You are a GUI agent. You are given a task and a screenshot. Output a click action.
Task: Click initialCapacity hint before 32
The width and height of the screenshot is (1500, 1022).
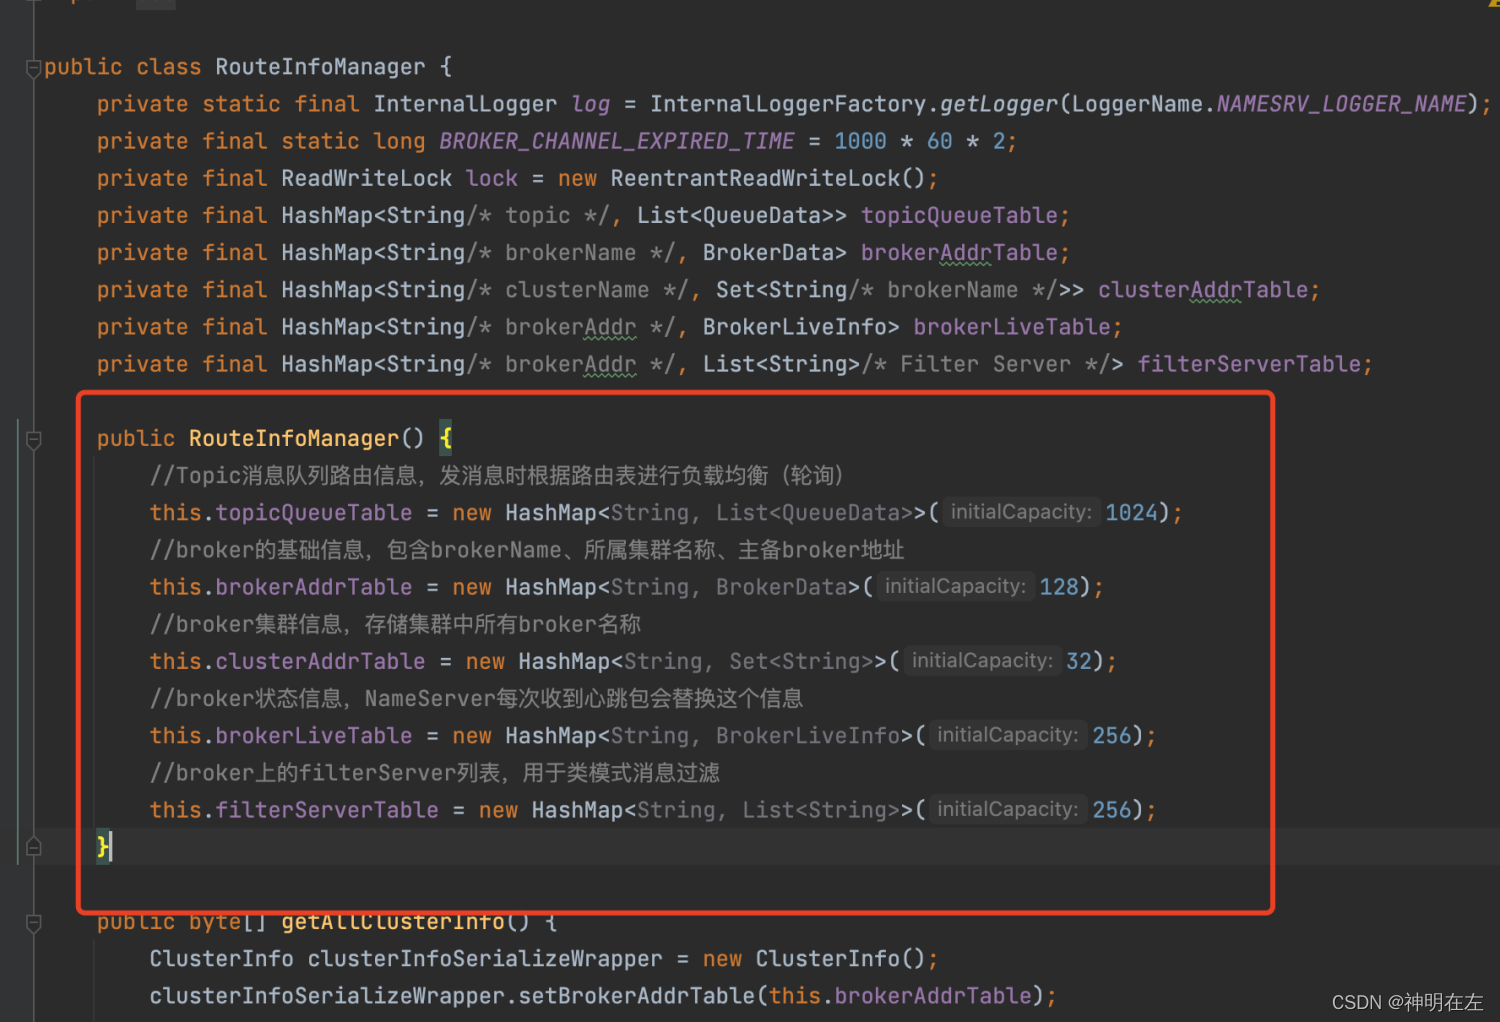982,660
